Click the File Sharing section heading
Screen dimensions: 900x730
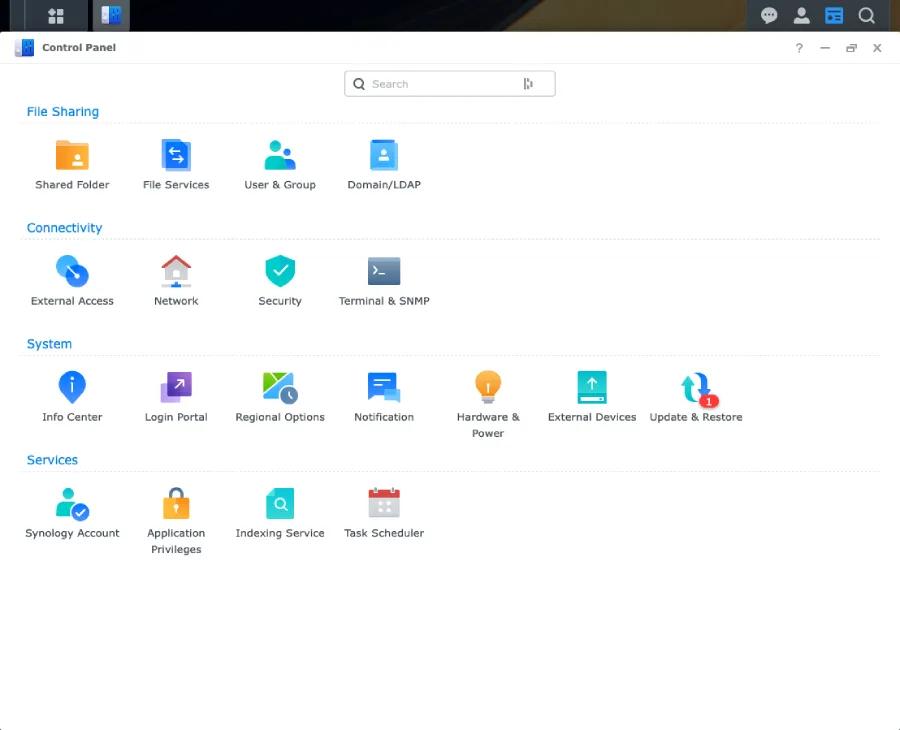(63, 111)
